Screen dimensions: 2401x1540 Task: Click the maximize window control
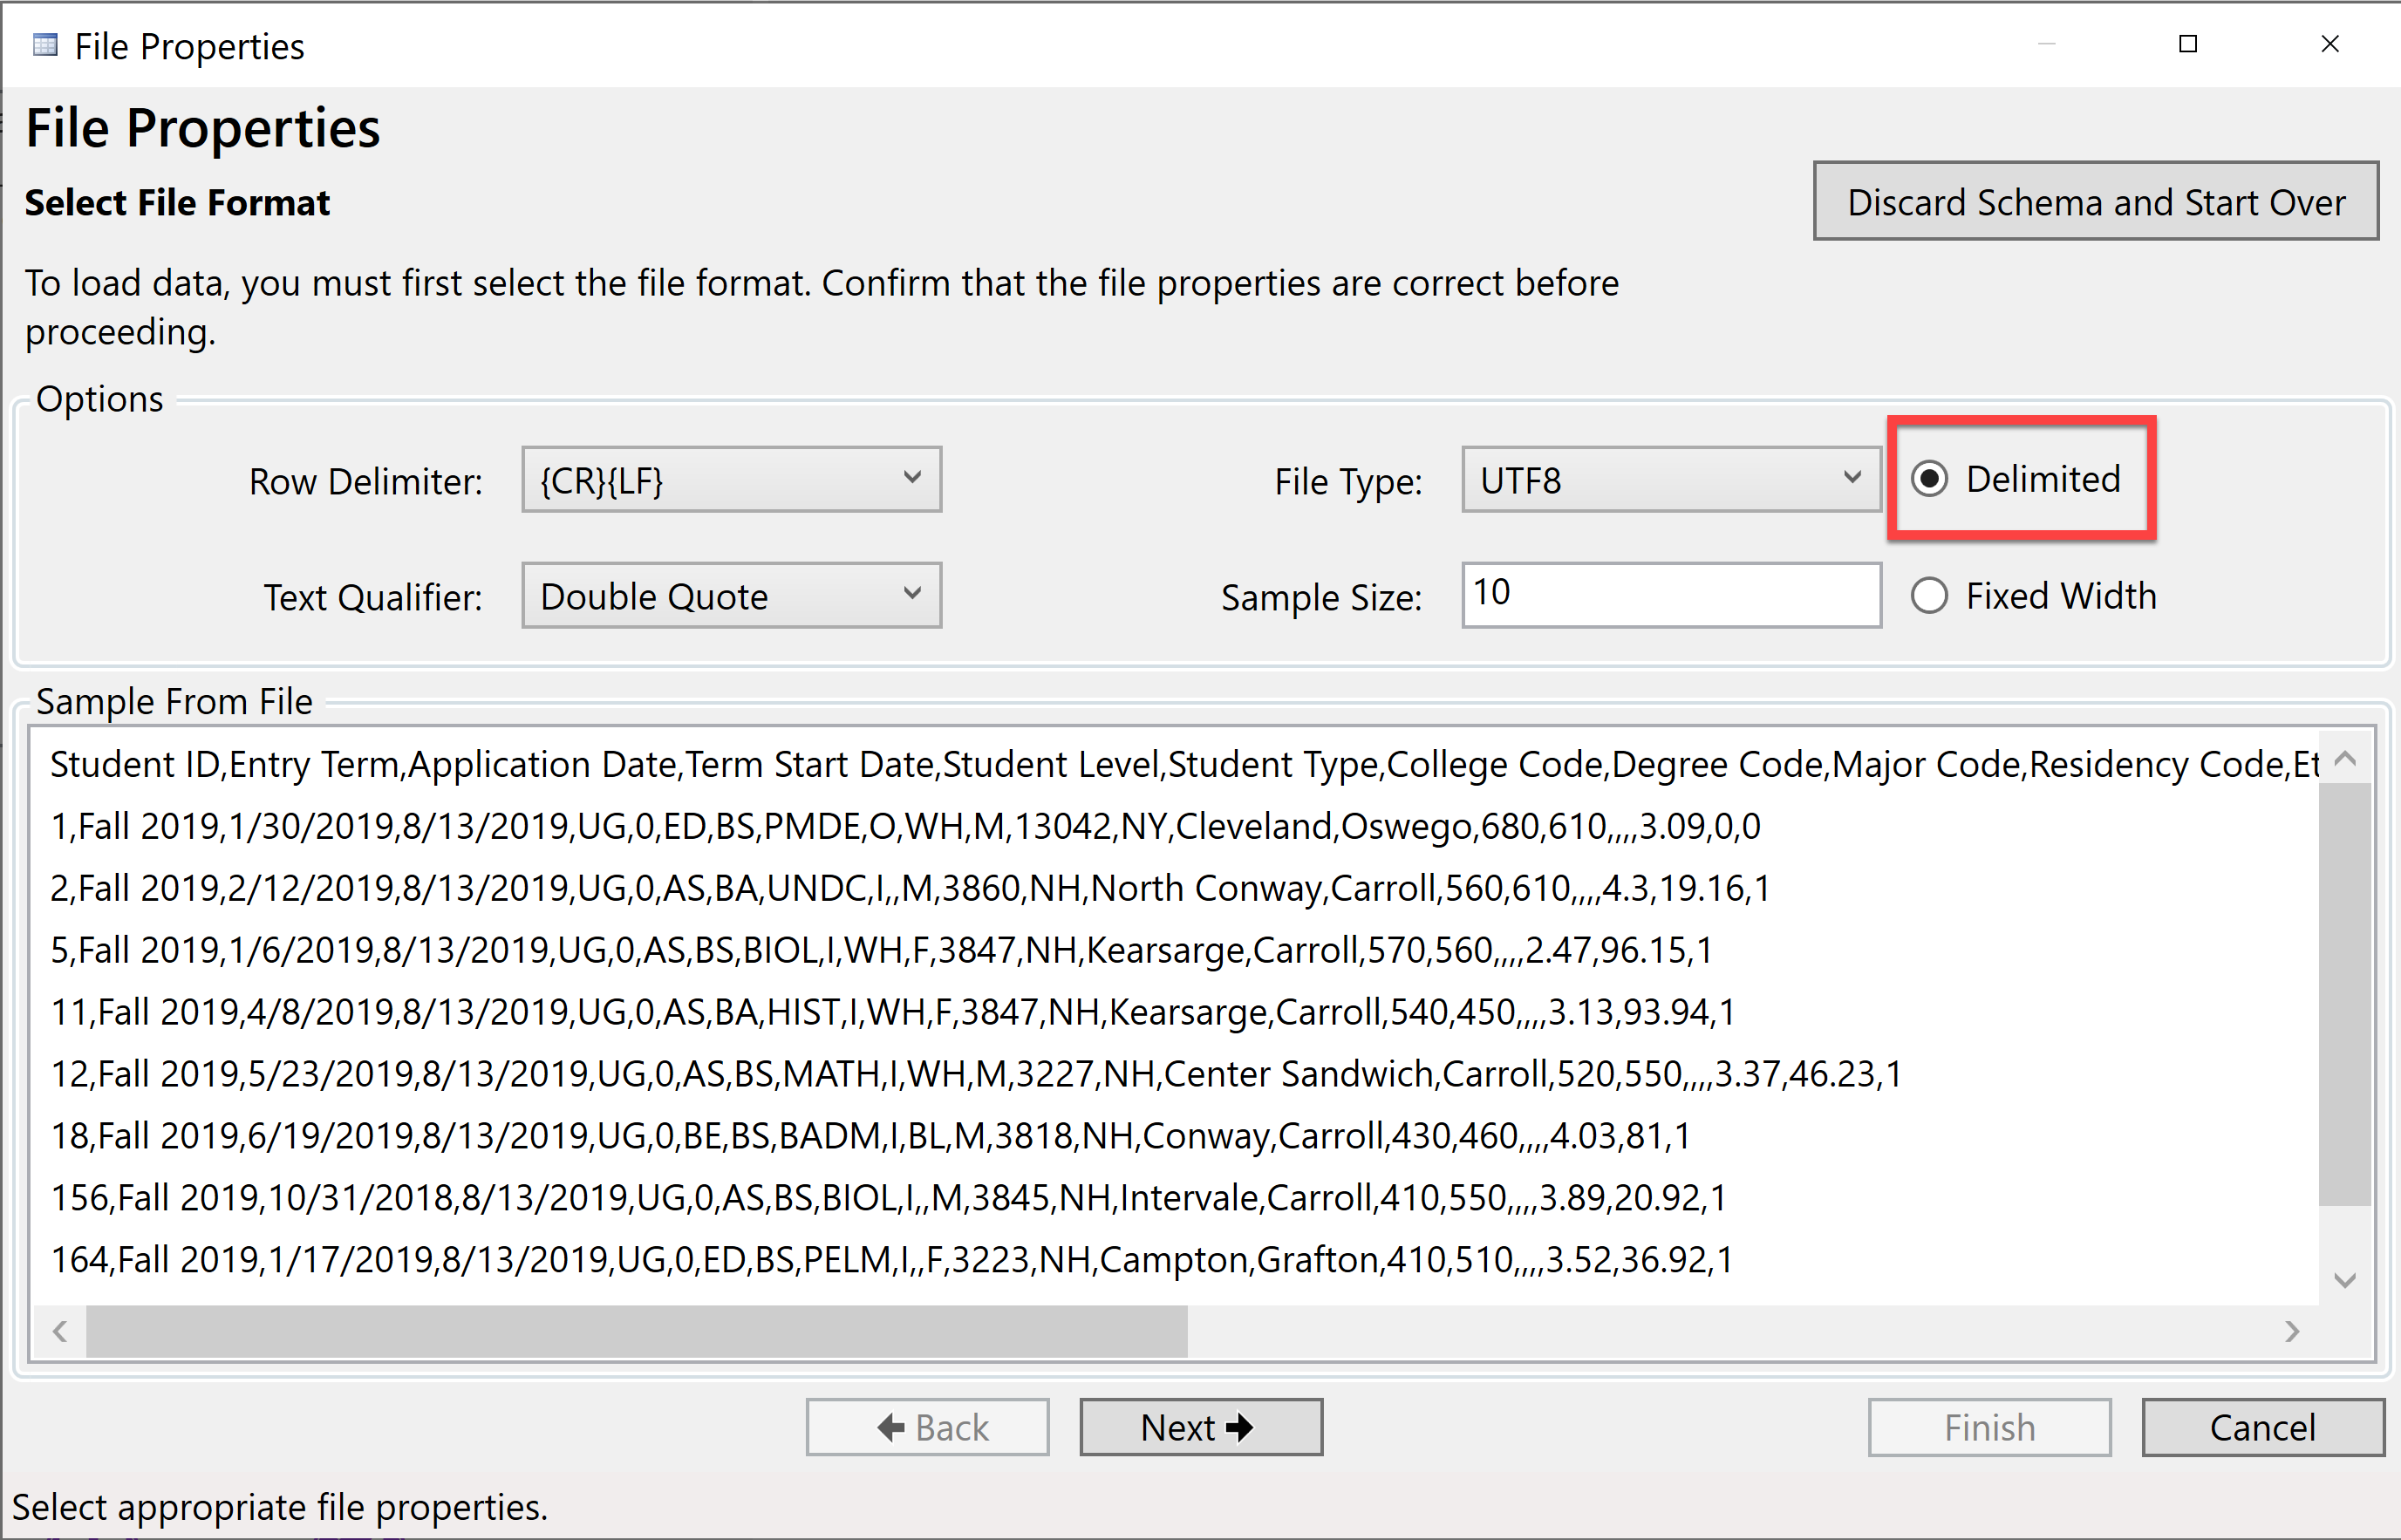2188,44
